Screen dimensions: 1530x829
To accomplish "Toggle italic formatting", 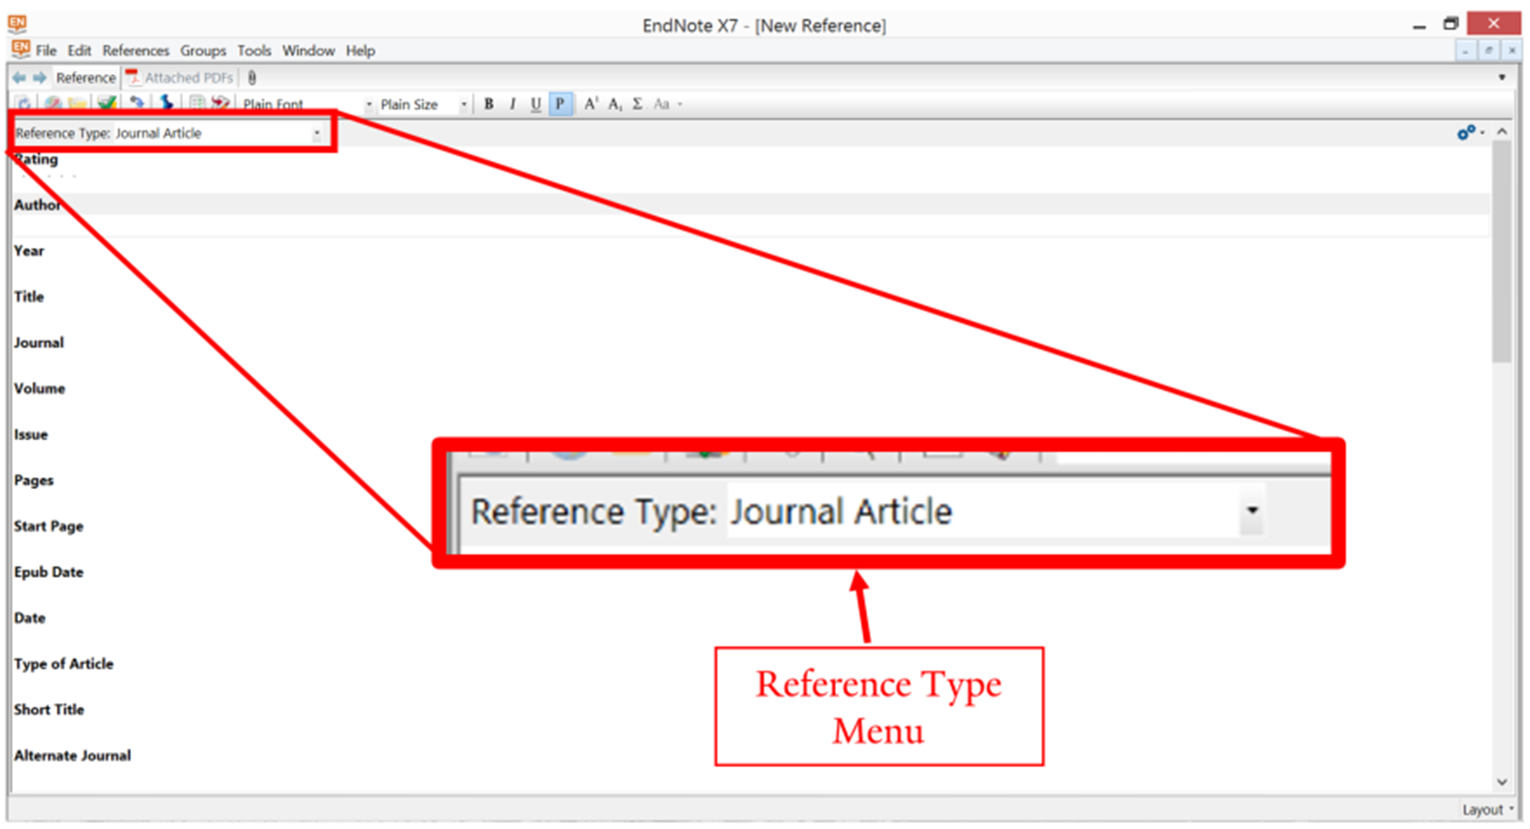I will point(513,104).
